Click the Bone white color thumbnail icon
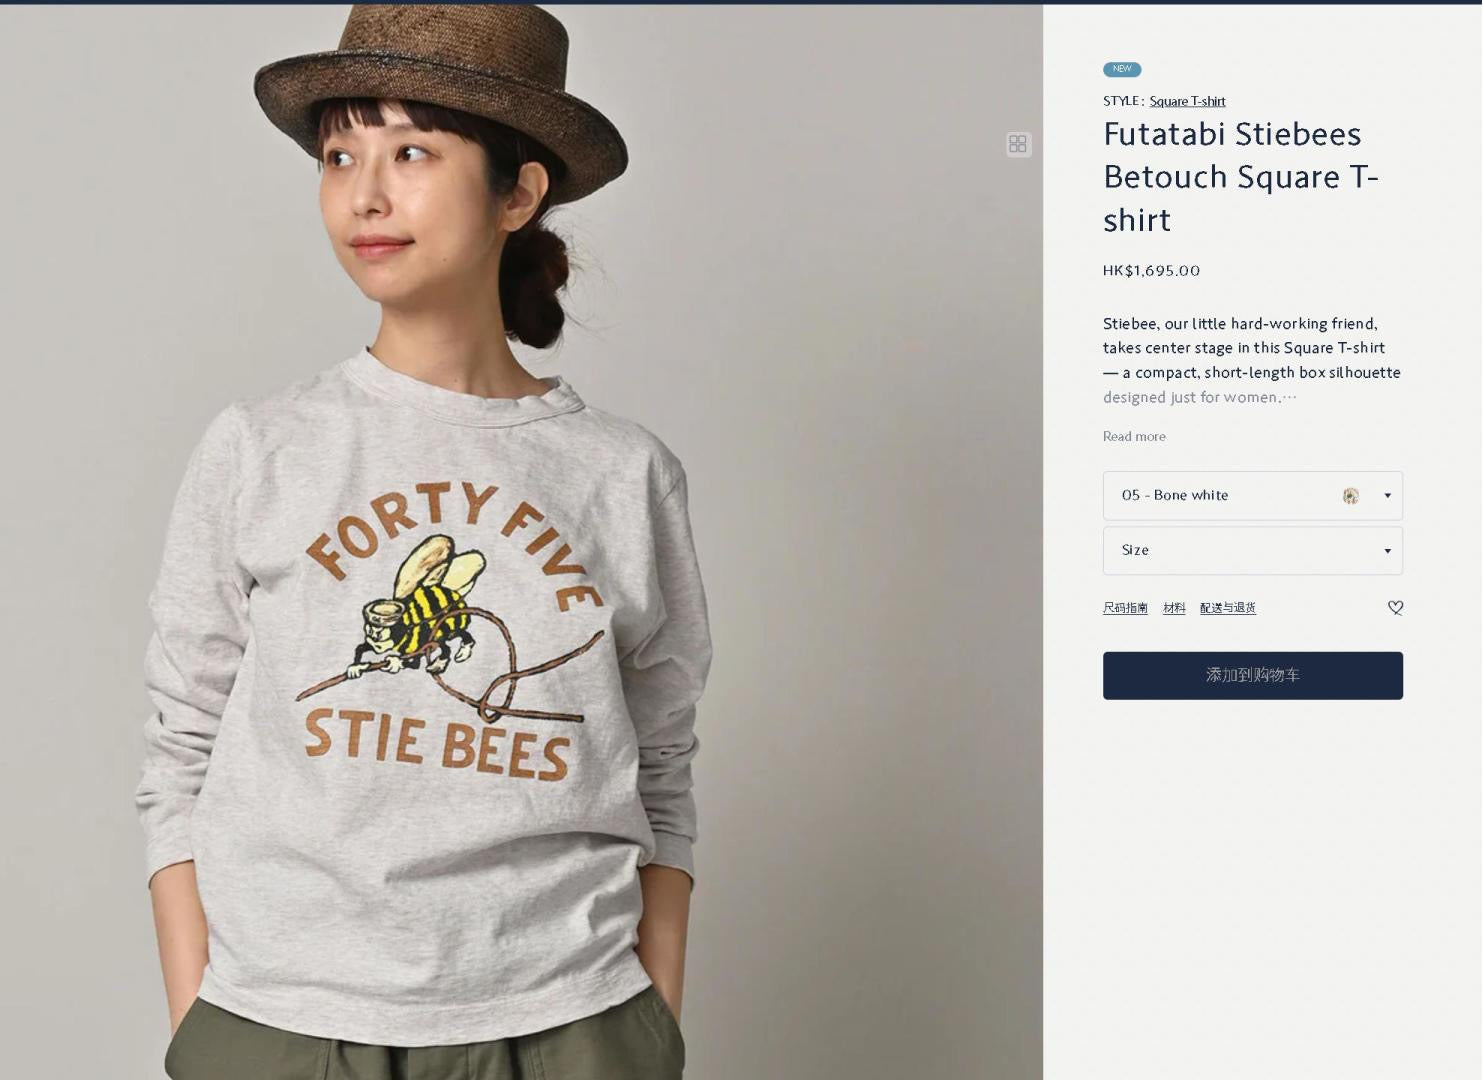1482x1080 pixels. (x=1351, y=496)
